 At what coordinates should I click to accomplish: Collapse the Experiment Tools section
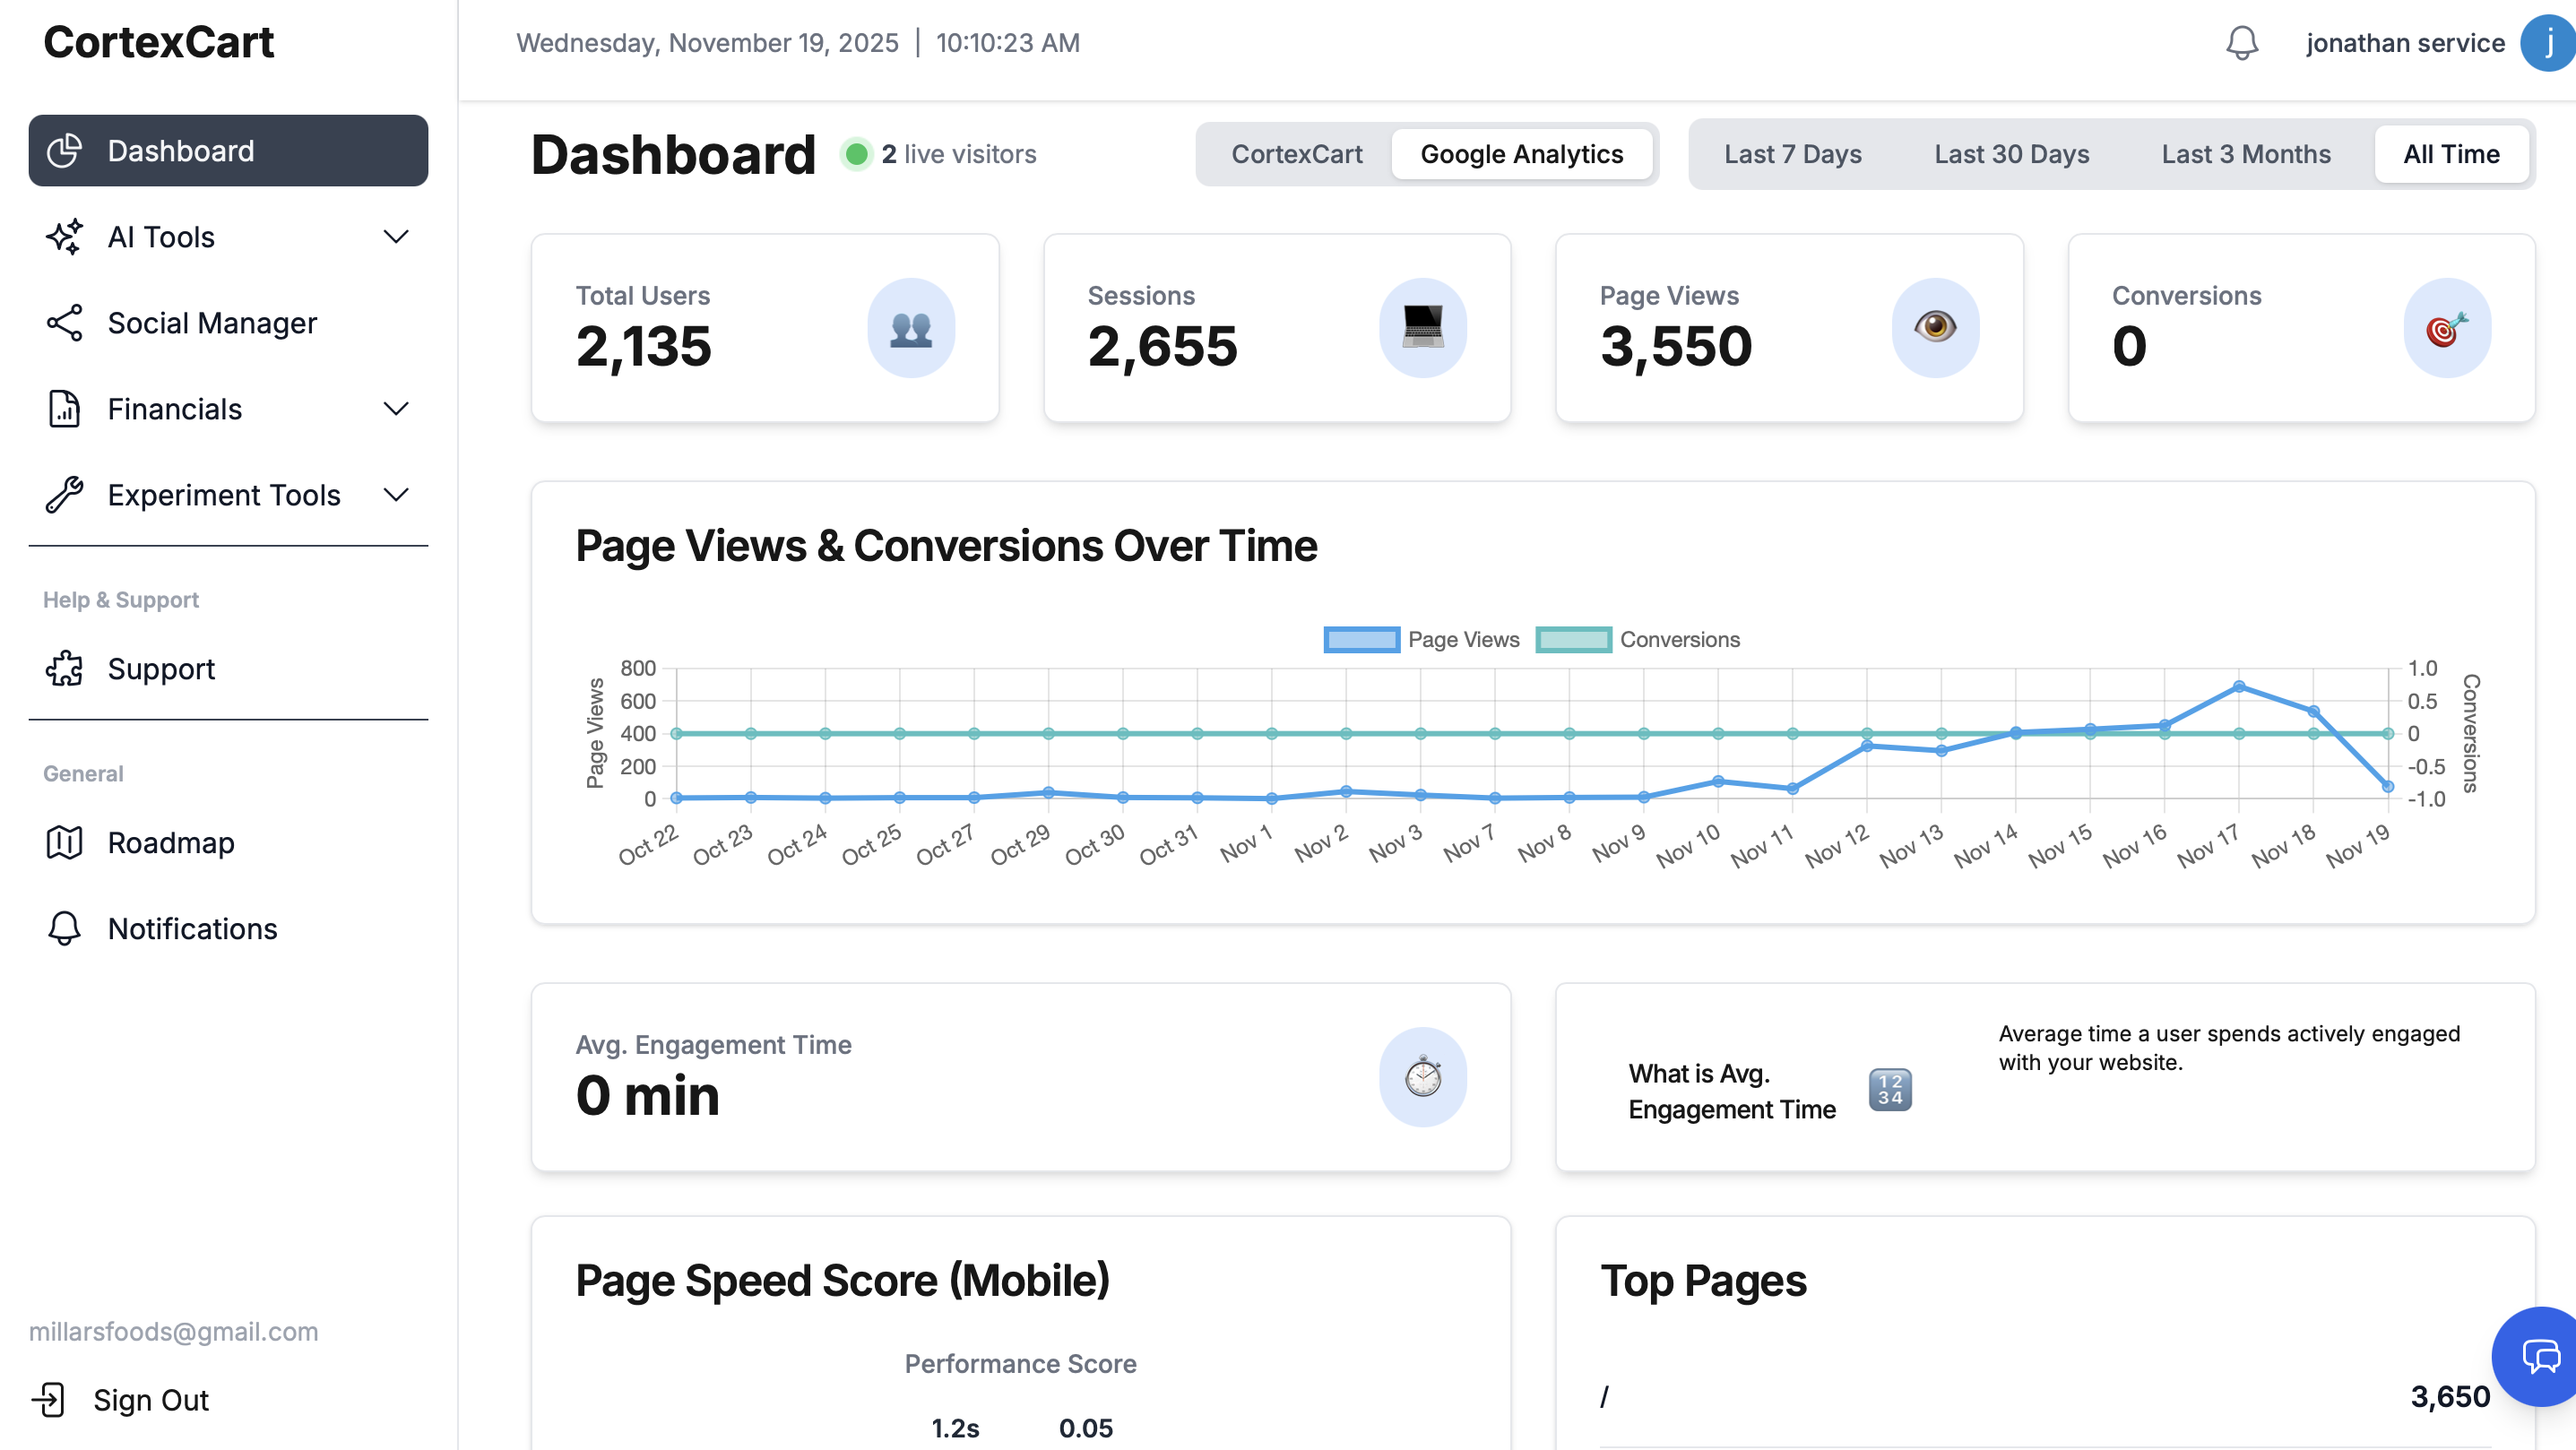click(396, 494)
